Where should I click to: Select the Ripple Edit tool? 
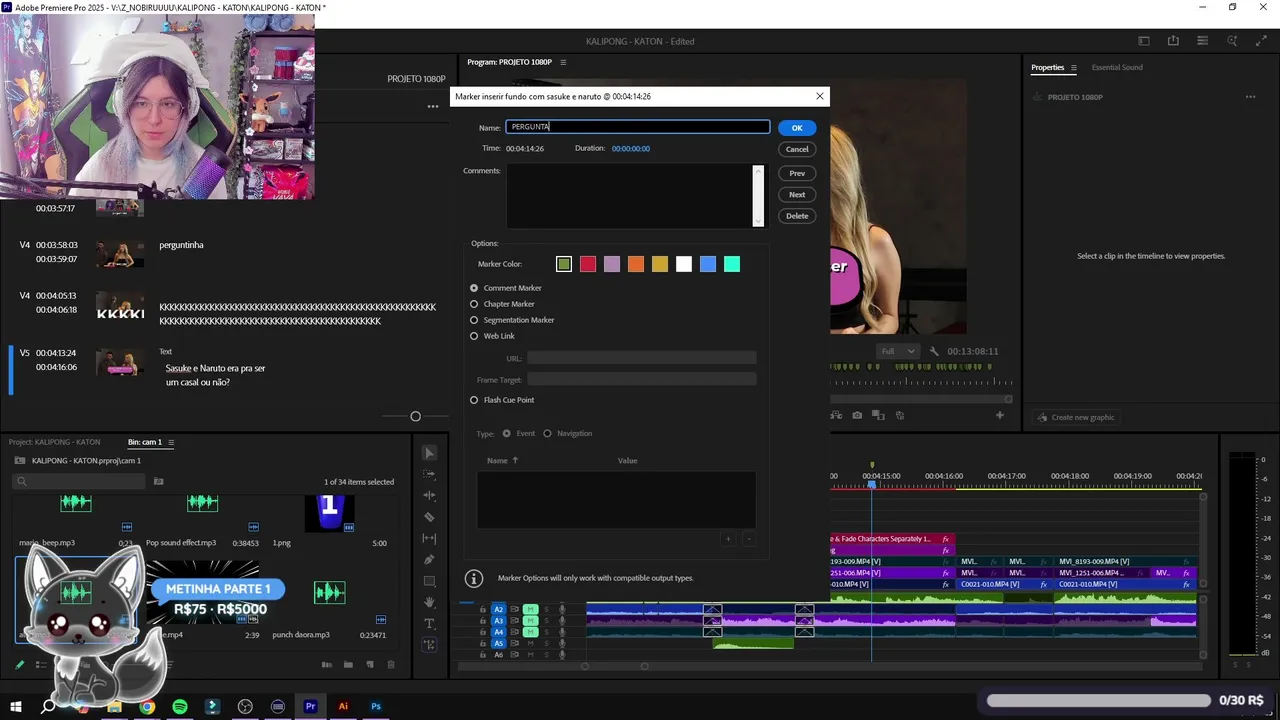pyautogui.click(x=429, y=495)
